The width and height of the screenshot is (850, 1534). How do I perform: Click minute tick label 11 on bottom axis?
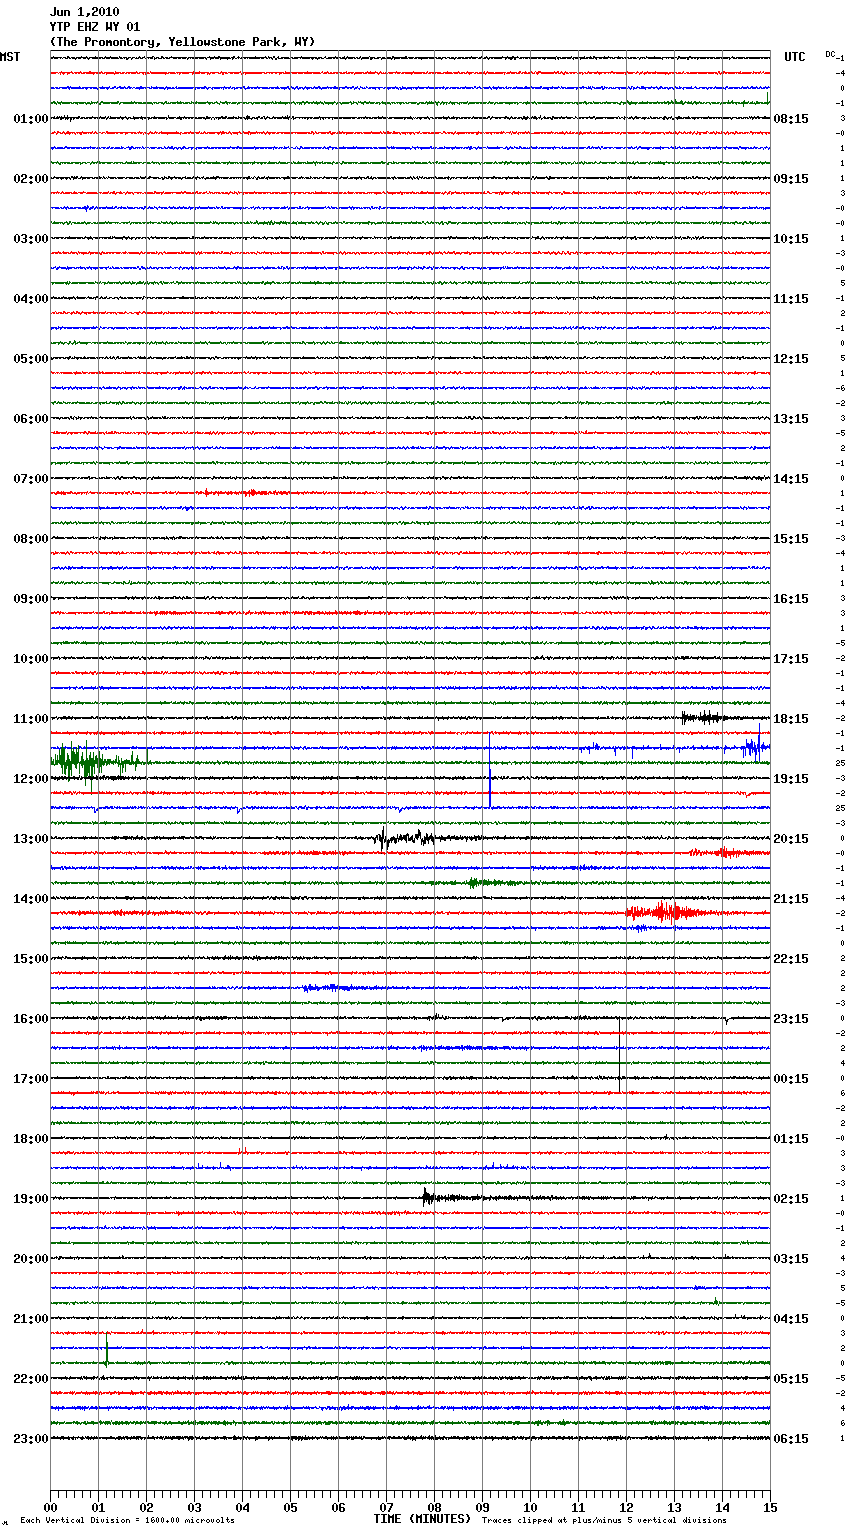tap(578, 1507)
